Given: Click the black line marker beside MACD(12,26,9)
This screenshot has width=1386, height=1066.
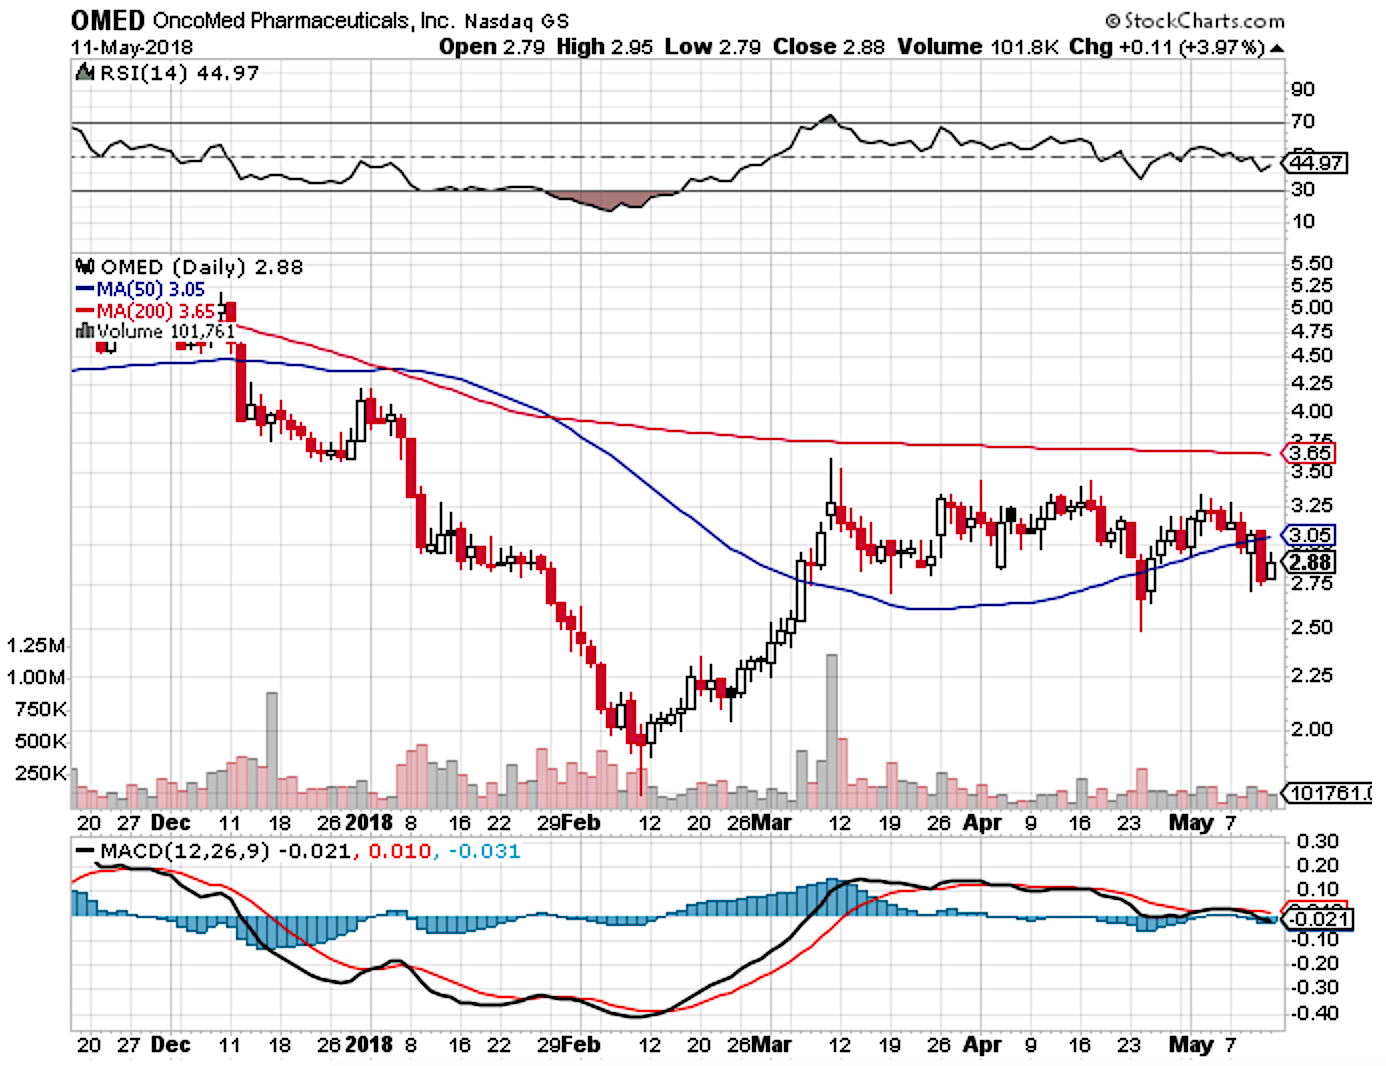Looking at the screenshot, I should click(86, 852).
